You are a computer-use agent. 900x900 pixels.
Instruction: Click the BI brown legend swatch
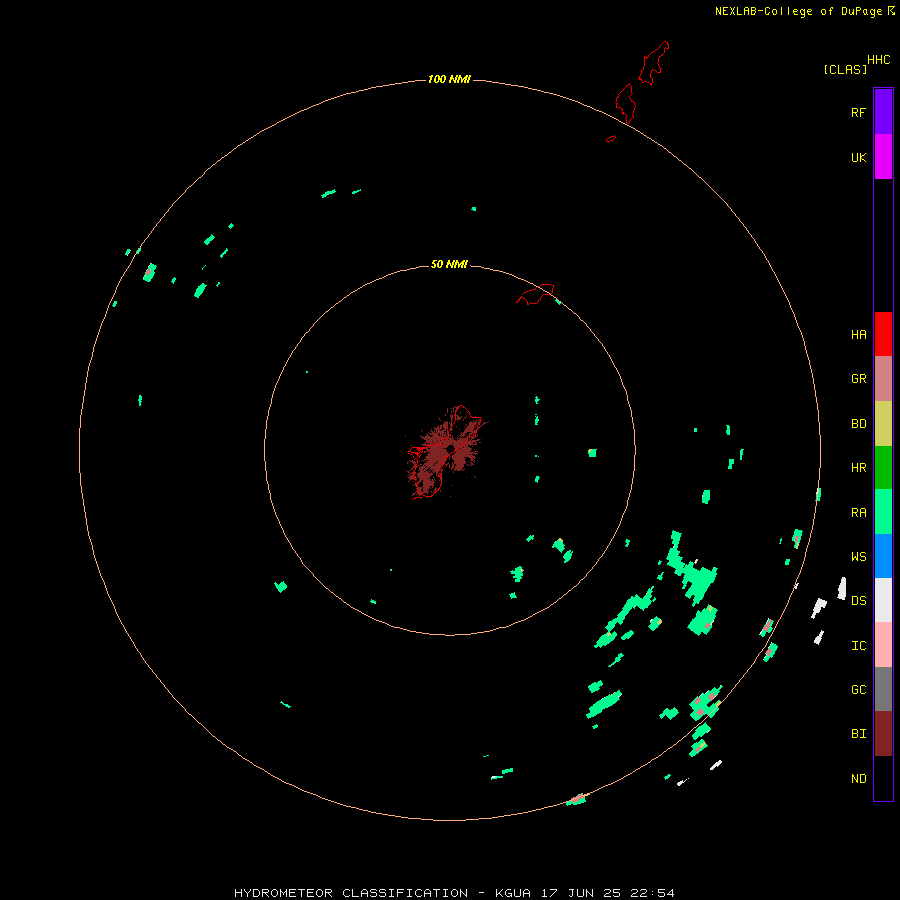(883, 734)
